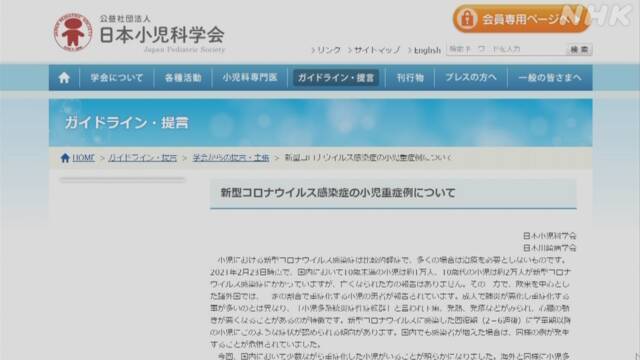Open the リンク link in header
The width and height of the screenshot is (640, 360).
tap(326, 50)
